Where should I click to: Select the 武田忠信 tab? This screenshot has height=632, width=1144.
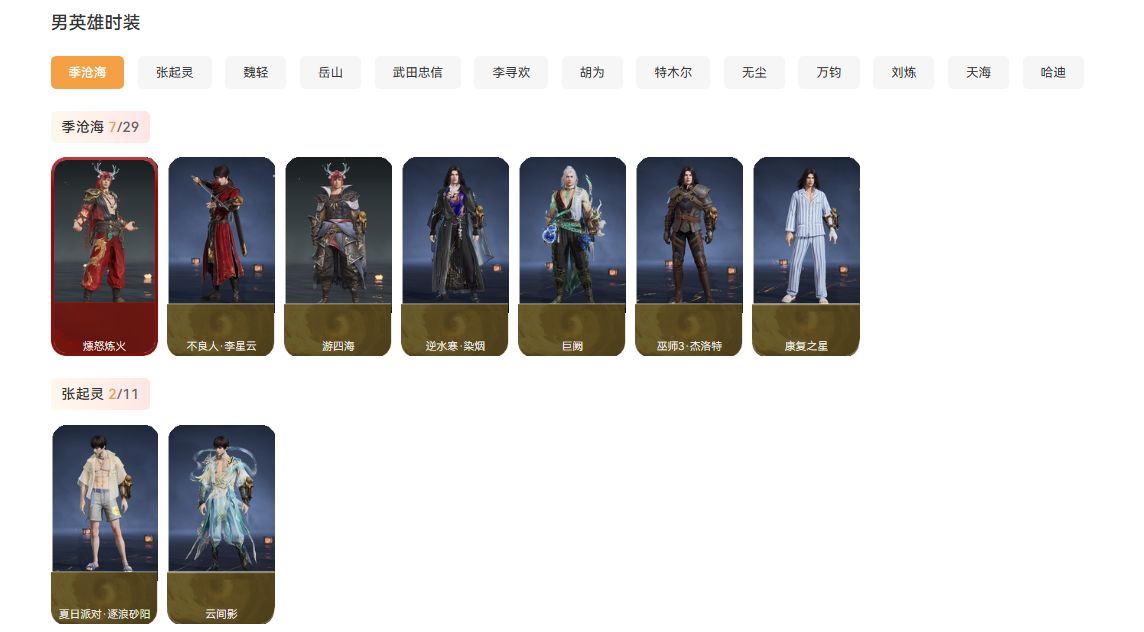pyautogui.click(x=417, y=72)
